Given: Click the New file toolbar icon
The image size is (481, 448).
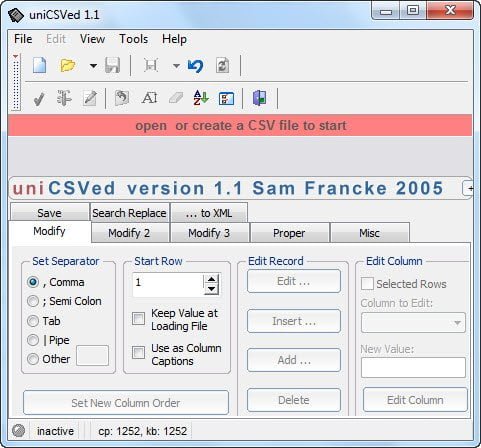Looking at the screenshot, I should (x=39, y=65).
